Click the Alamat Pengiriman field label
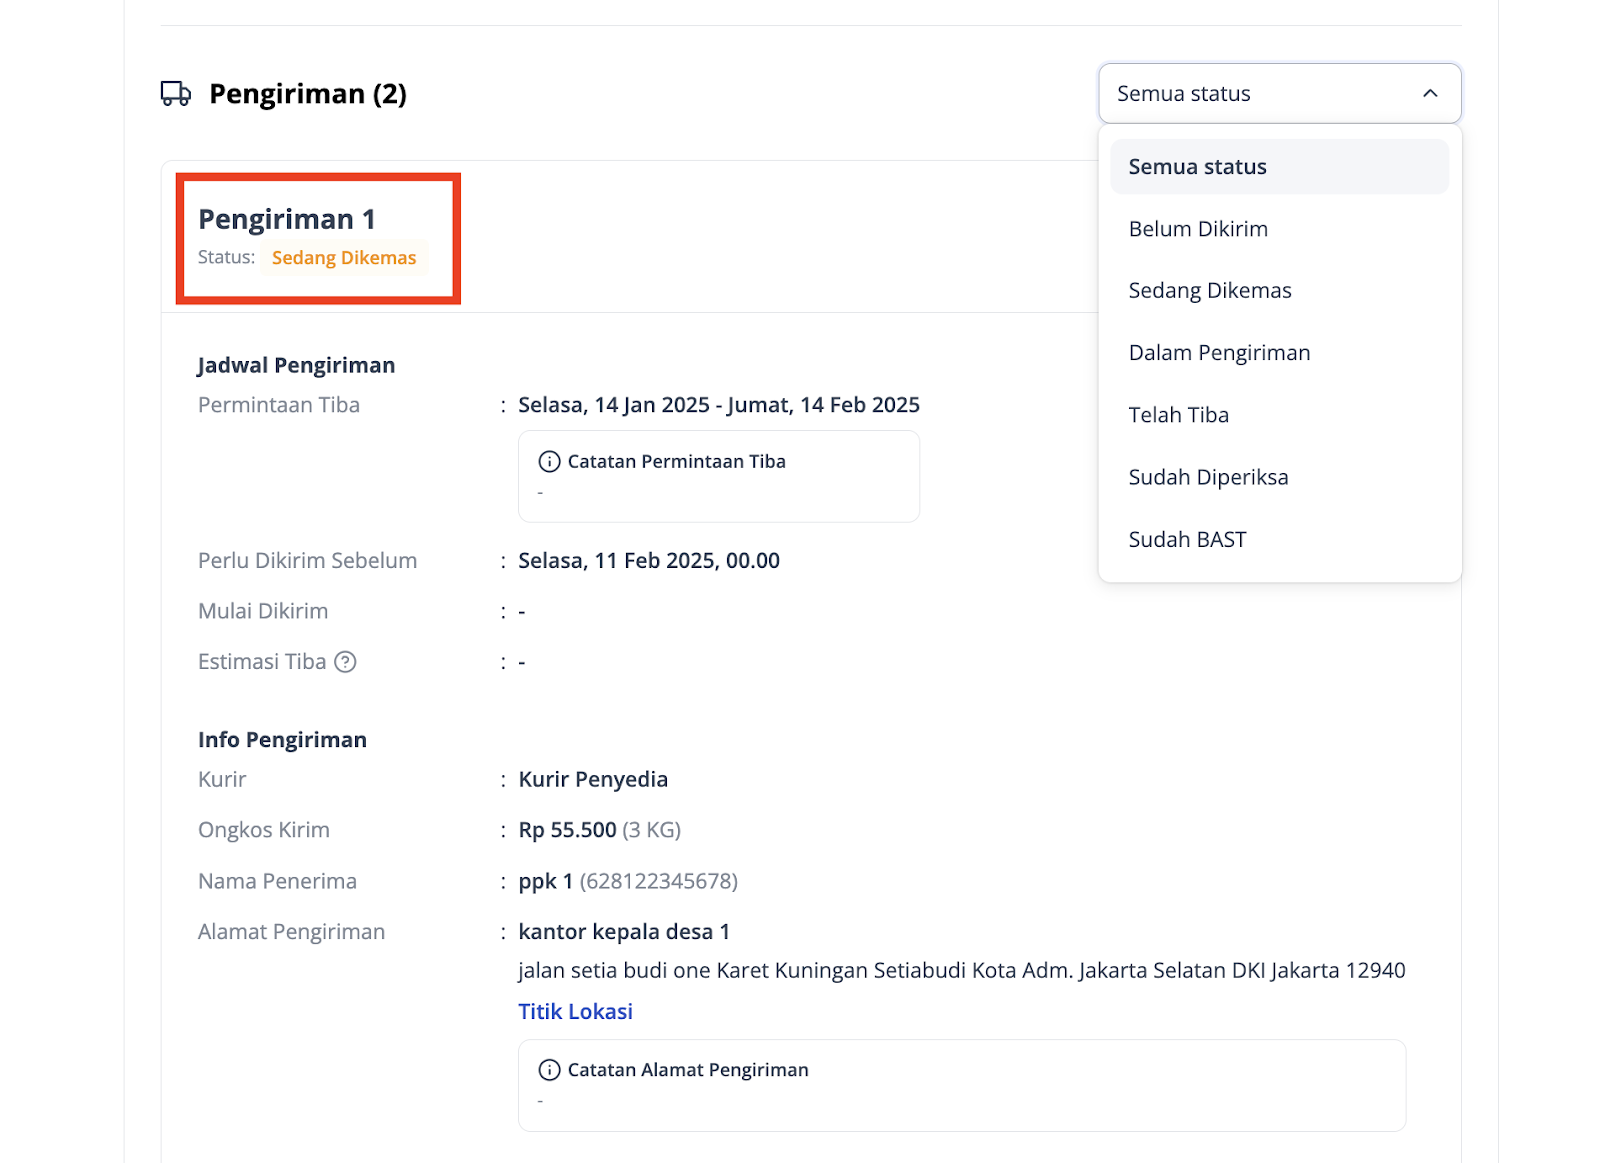 291,932
